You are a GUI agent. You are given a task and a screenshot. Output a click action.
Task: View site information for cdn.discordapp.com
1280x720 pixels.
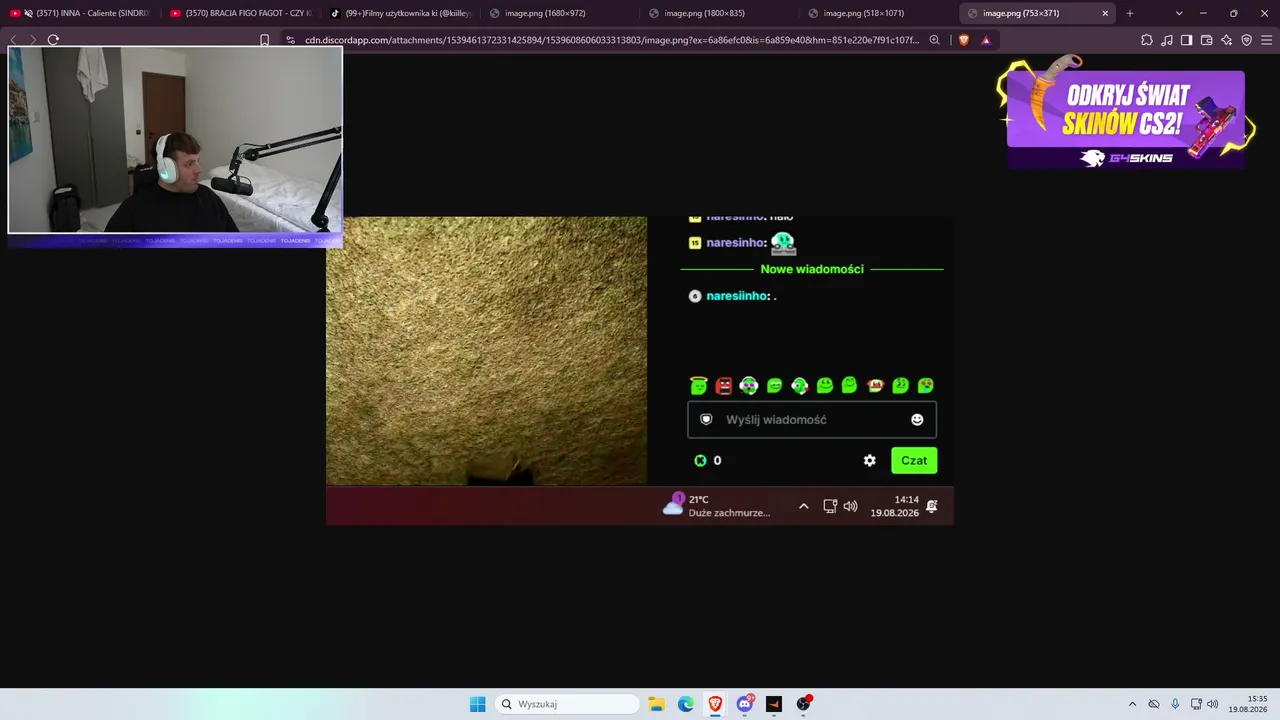[x=290, y=40]
